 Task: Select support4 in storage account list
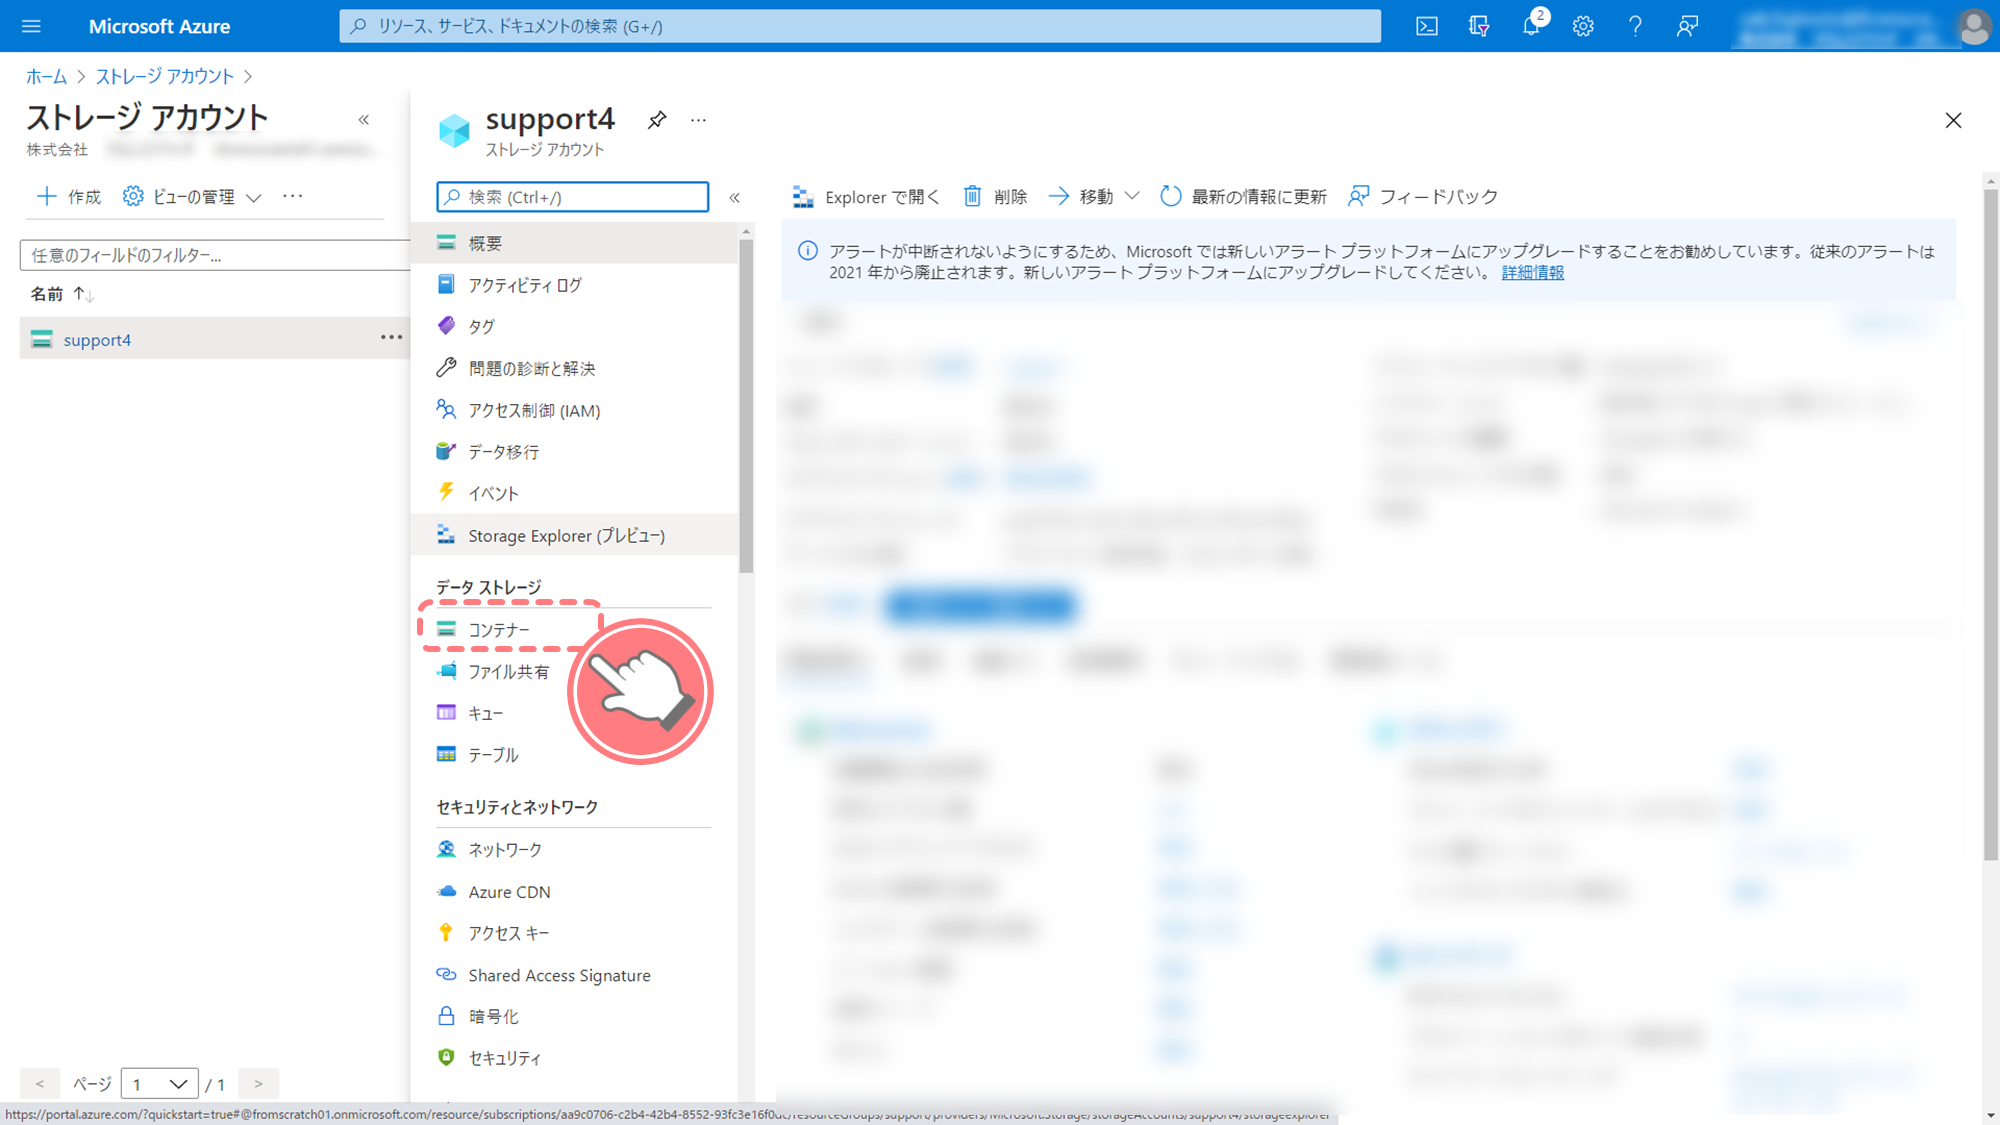pos(97,340)
